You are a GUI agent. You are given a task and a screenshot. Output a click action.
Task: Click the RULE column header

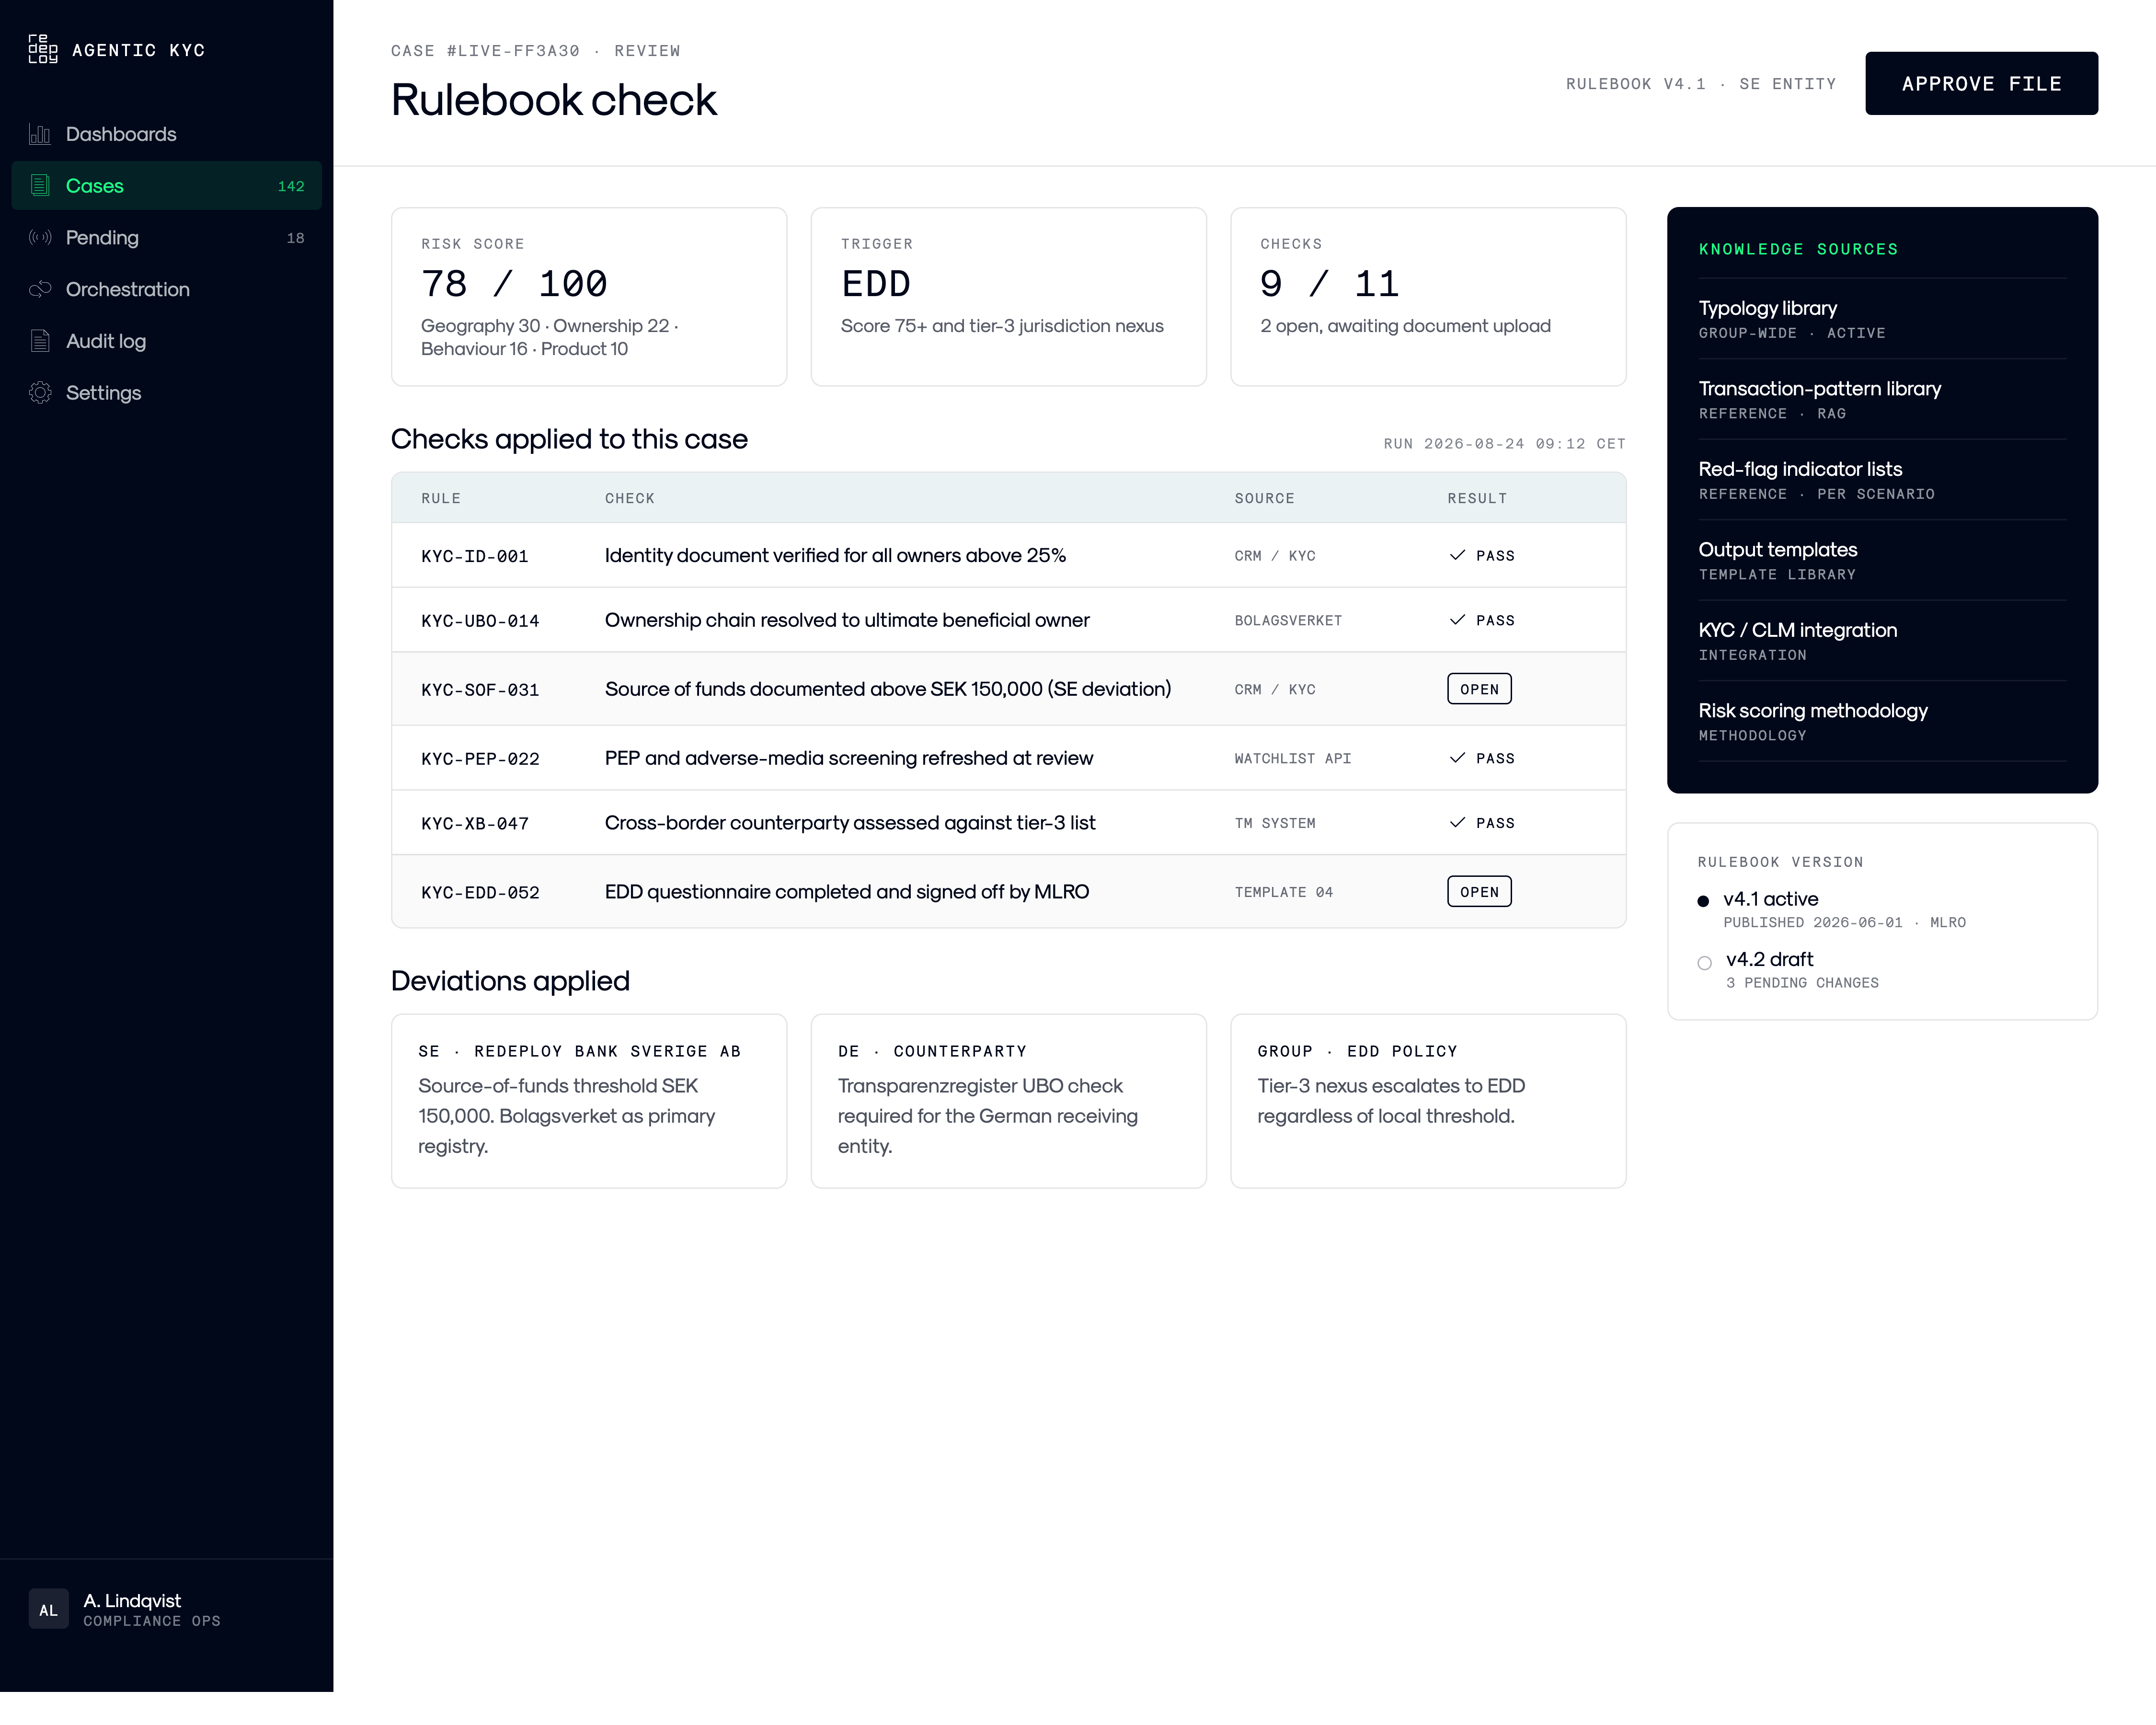click(x=441, y=499)
